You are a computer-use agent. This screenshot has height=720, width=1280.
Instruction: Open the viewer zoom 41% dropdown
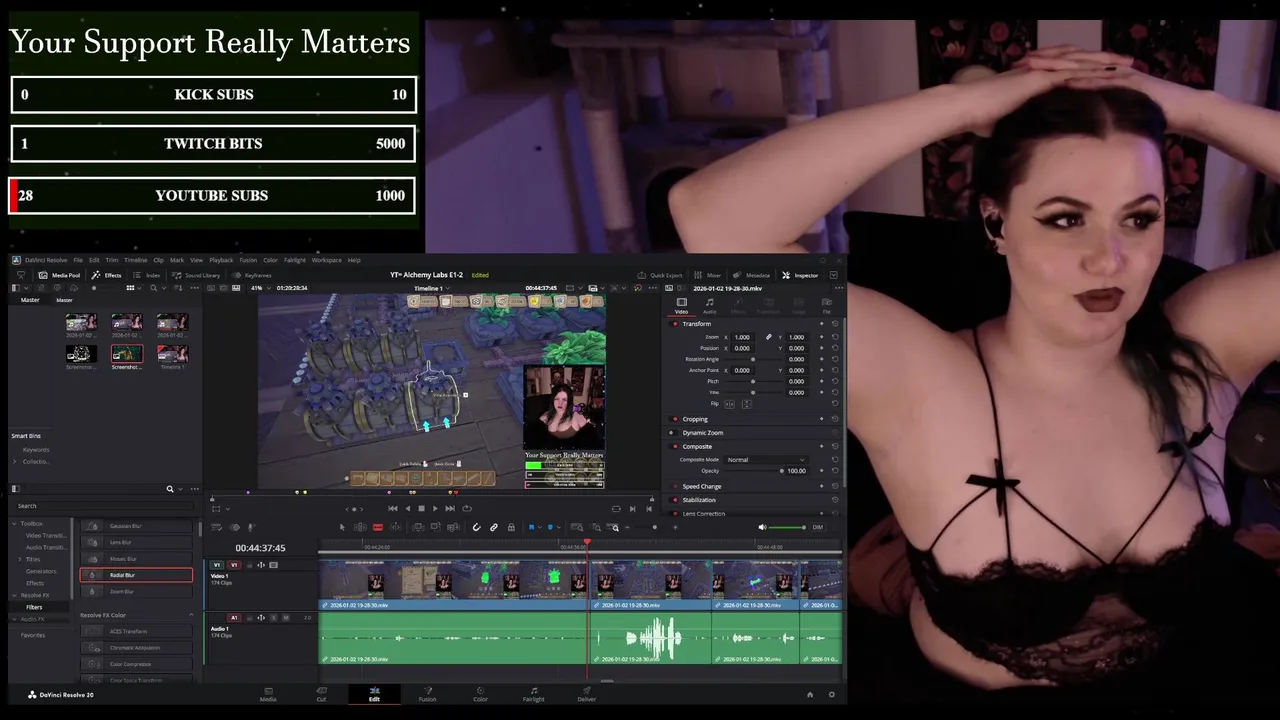(261, 288)
